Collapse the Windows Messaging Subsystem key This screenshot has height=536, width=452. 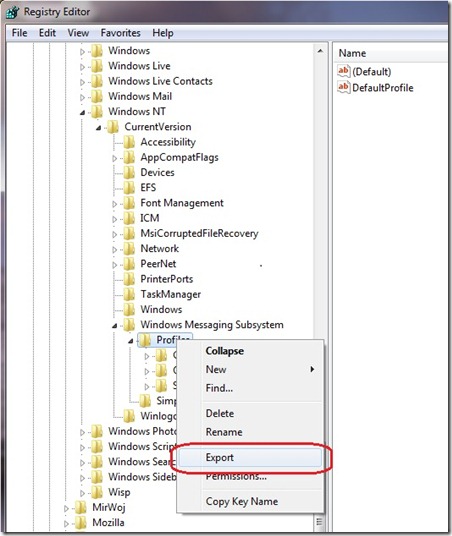tap(115, 326)
